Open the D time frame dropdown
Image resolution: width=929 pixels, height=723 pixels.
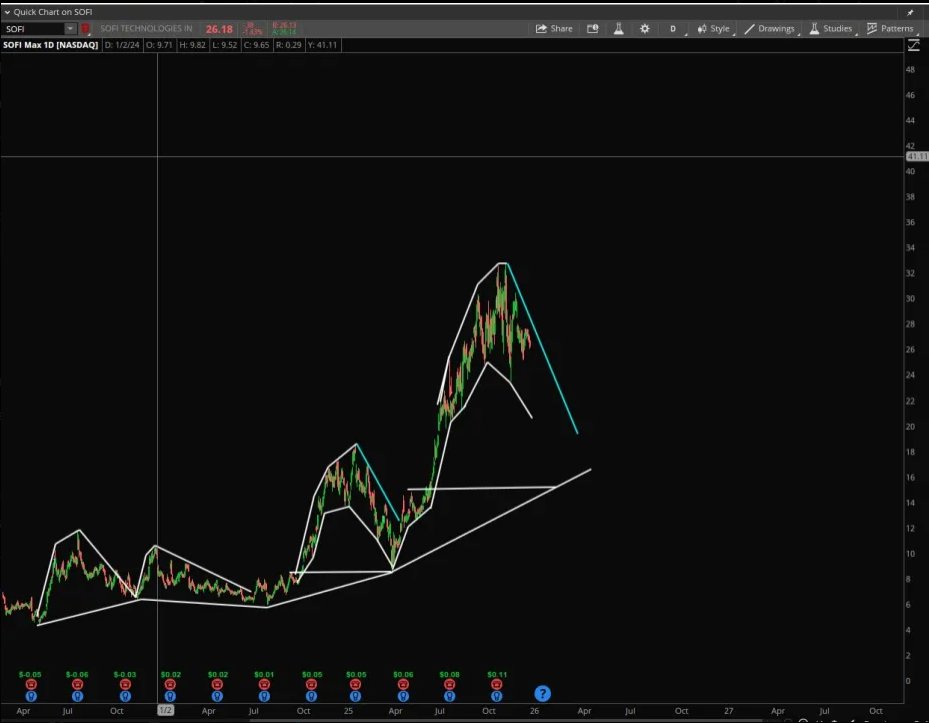[675, 28]
